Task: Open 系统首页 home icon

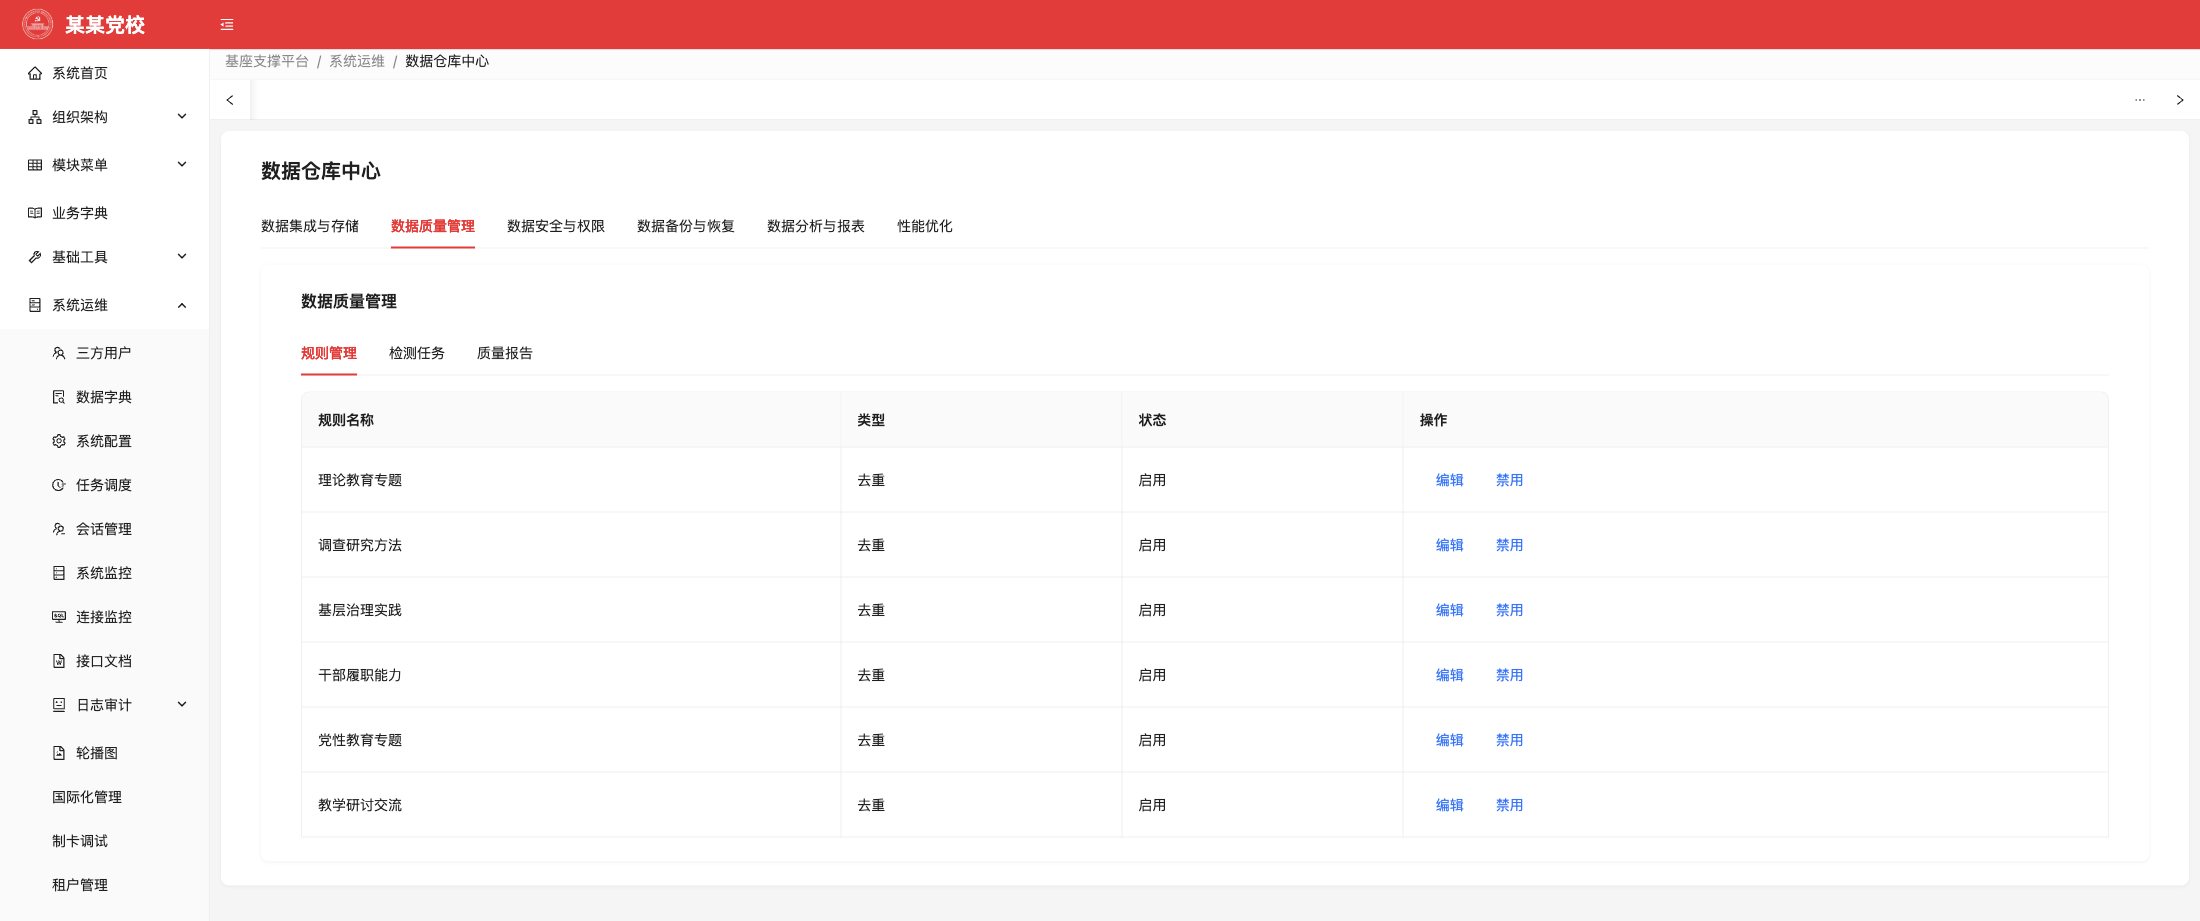Action: [x=35, y=73]
